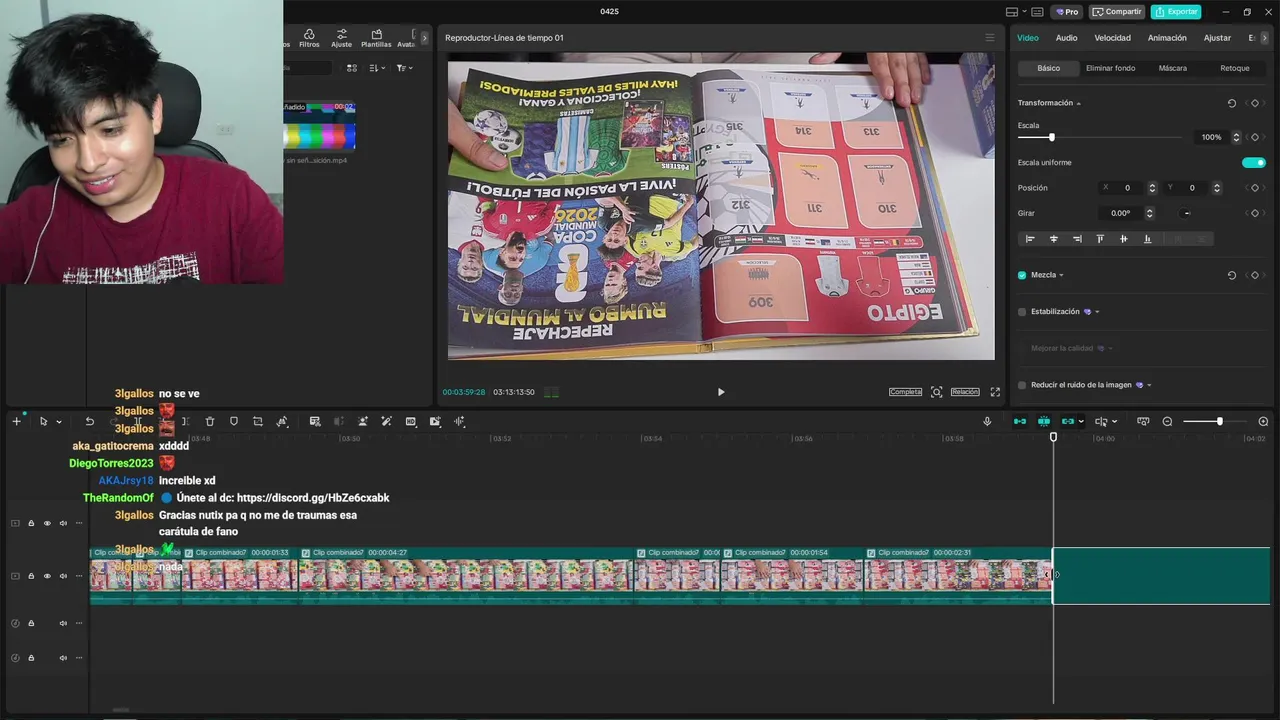This screenshot has width=1280, height=720.
Task: Toggle the main track magnet
Action: (x=1019, y=422)
